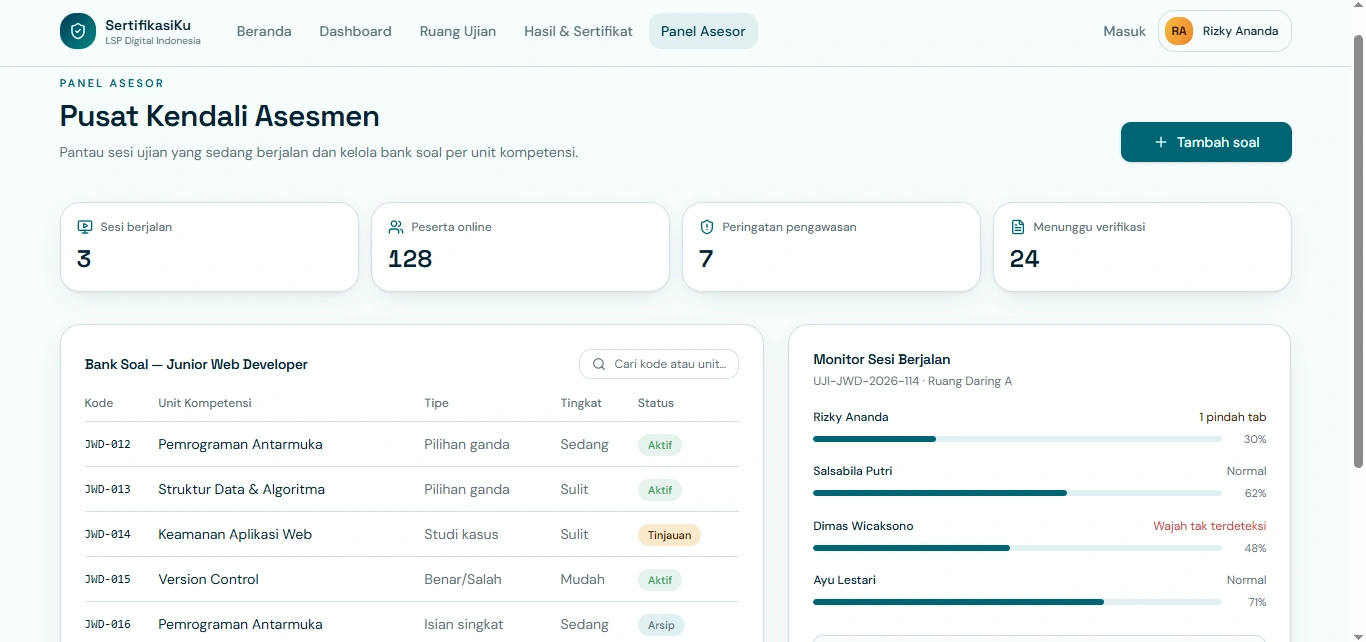Viewport: 1366px width, 642px height.
Task: Click Salsabila Putri's name in monitor
Action: point(853,471)
